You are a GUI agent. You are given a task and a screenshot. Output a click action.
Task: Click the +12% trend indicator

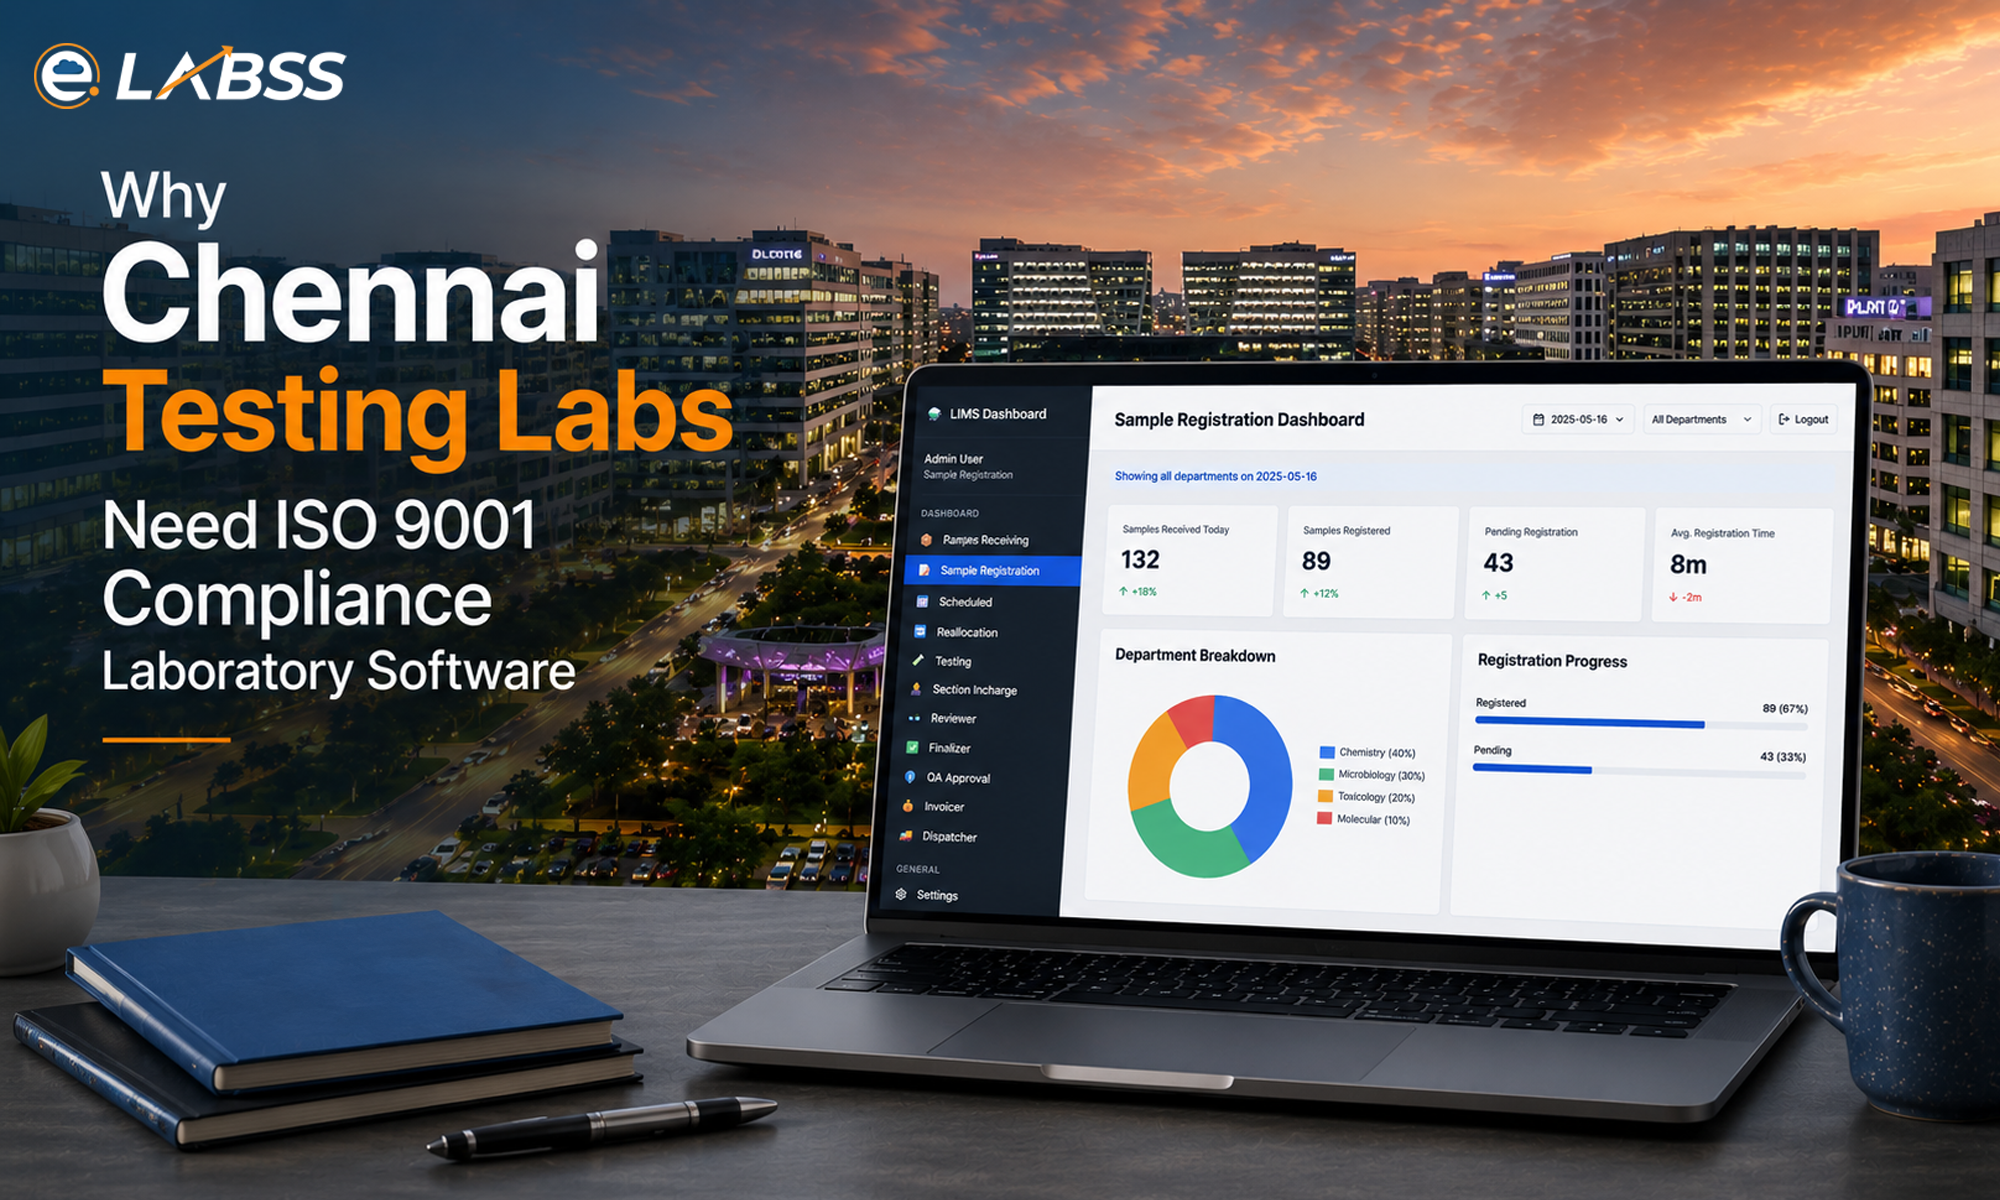pos(1319,594)
